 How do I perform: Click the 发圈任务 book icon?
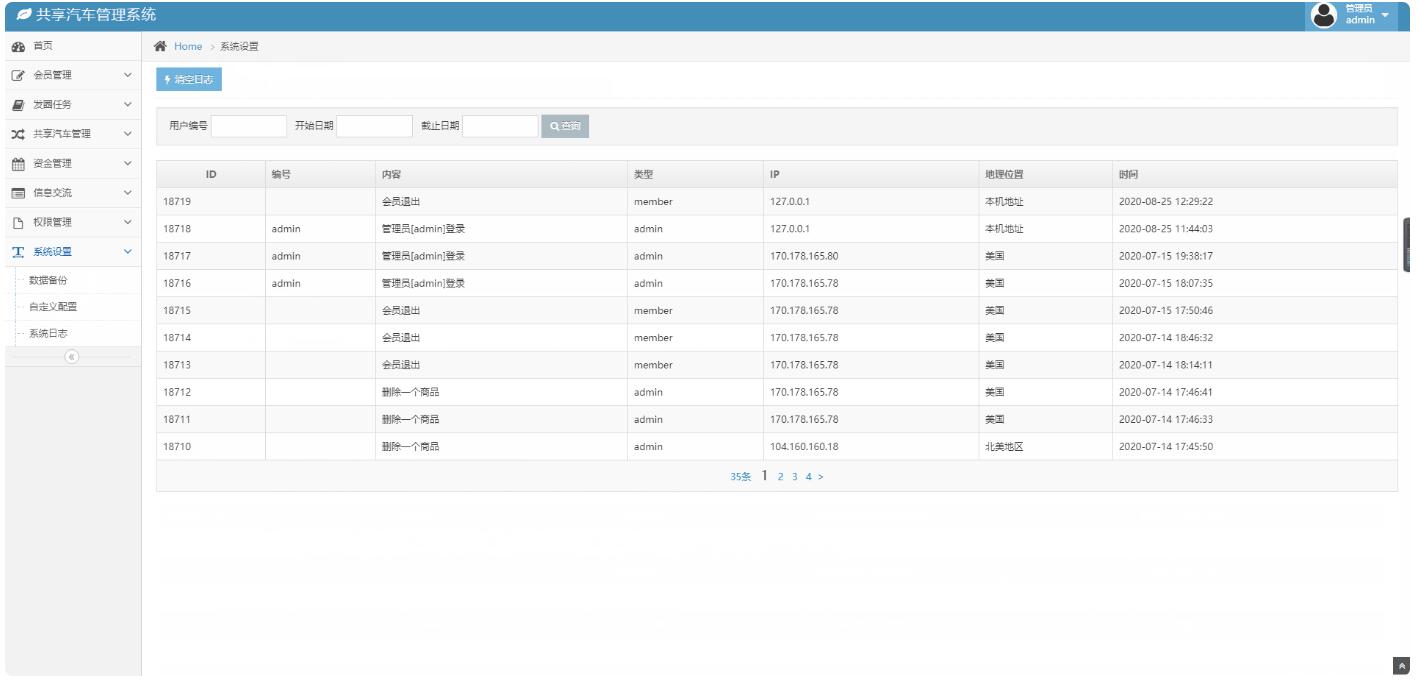(x=19, y=104)
